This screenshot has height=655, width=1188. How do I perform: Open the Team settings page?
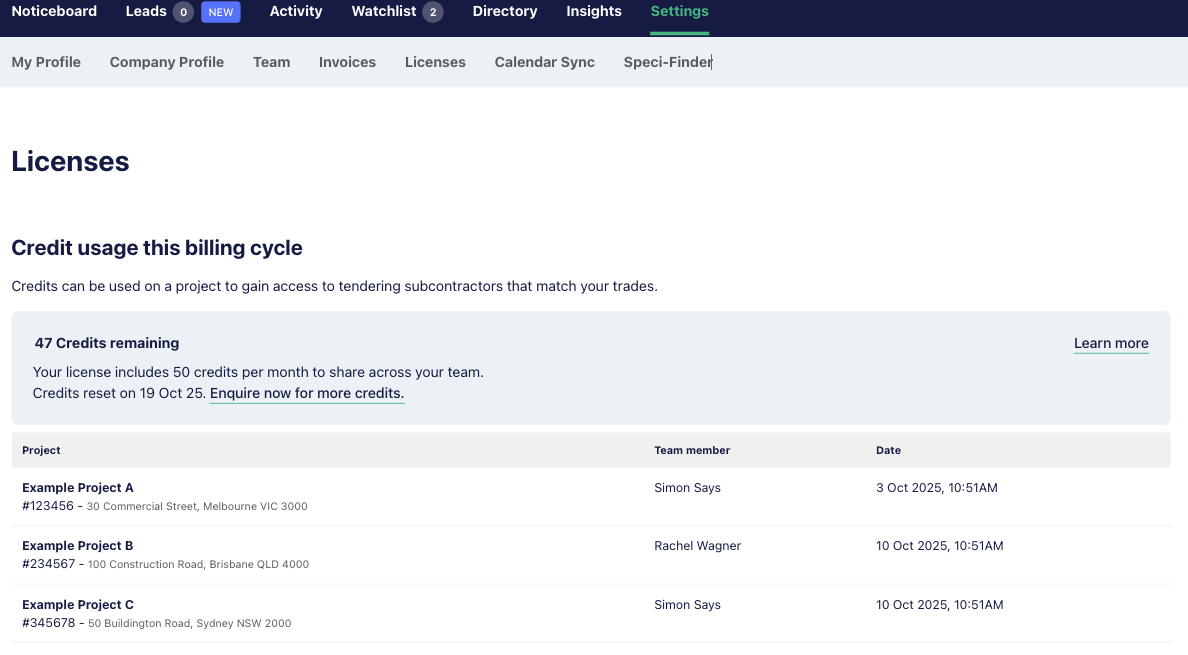coord(271,62)
